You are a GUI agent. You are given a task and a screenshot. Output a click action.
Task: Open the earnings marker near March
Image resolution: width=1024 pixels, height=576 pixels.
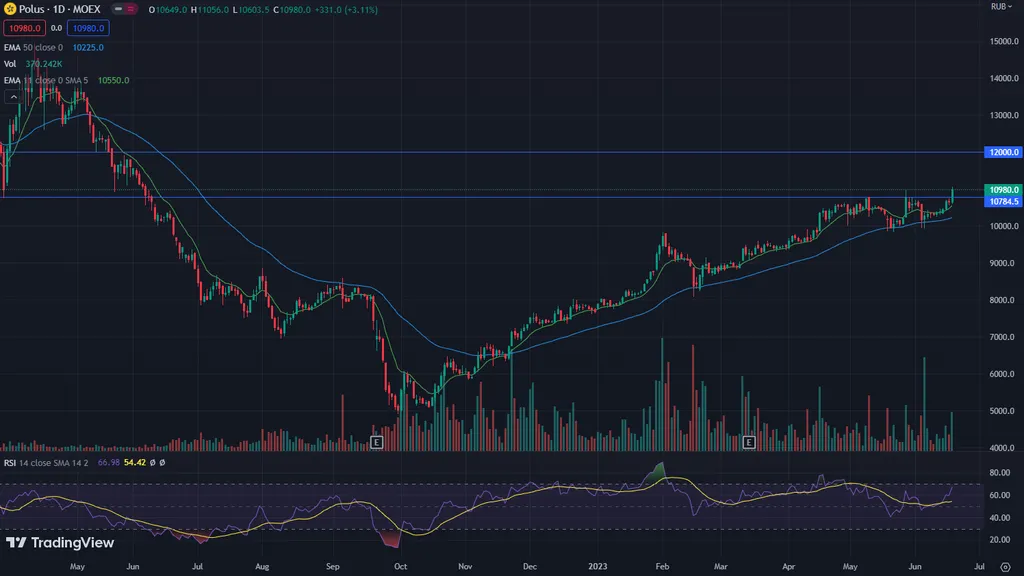coord(748,441)
